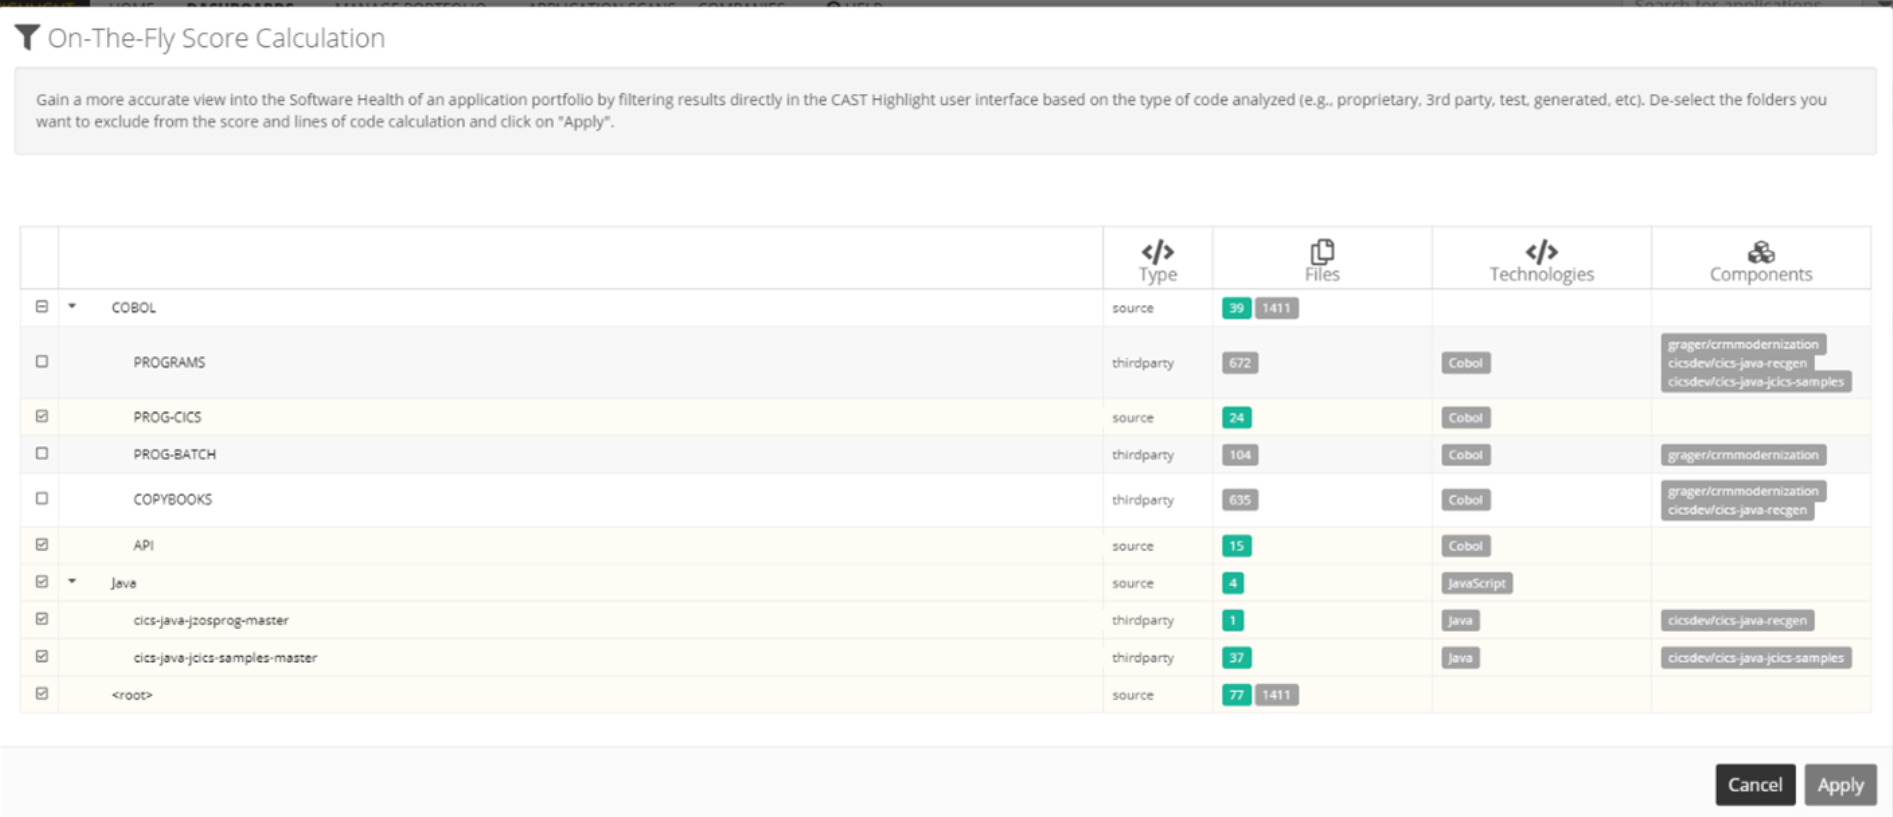The height and width of the screenshot is (817, 1893).
Task: Check the PROGRAMS folder checkbox
Action: tap(42, 361)
